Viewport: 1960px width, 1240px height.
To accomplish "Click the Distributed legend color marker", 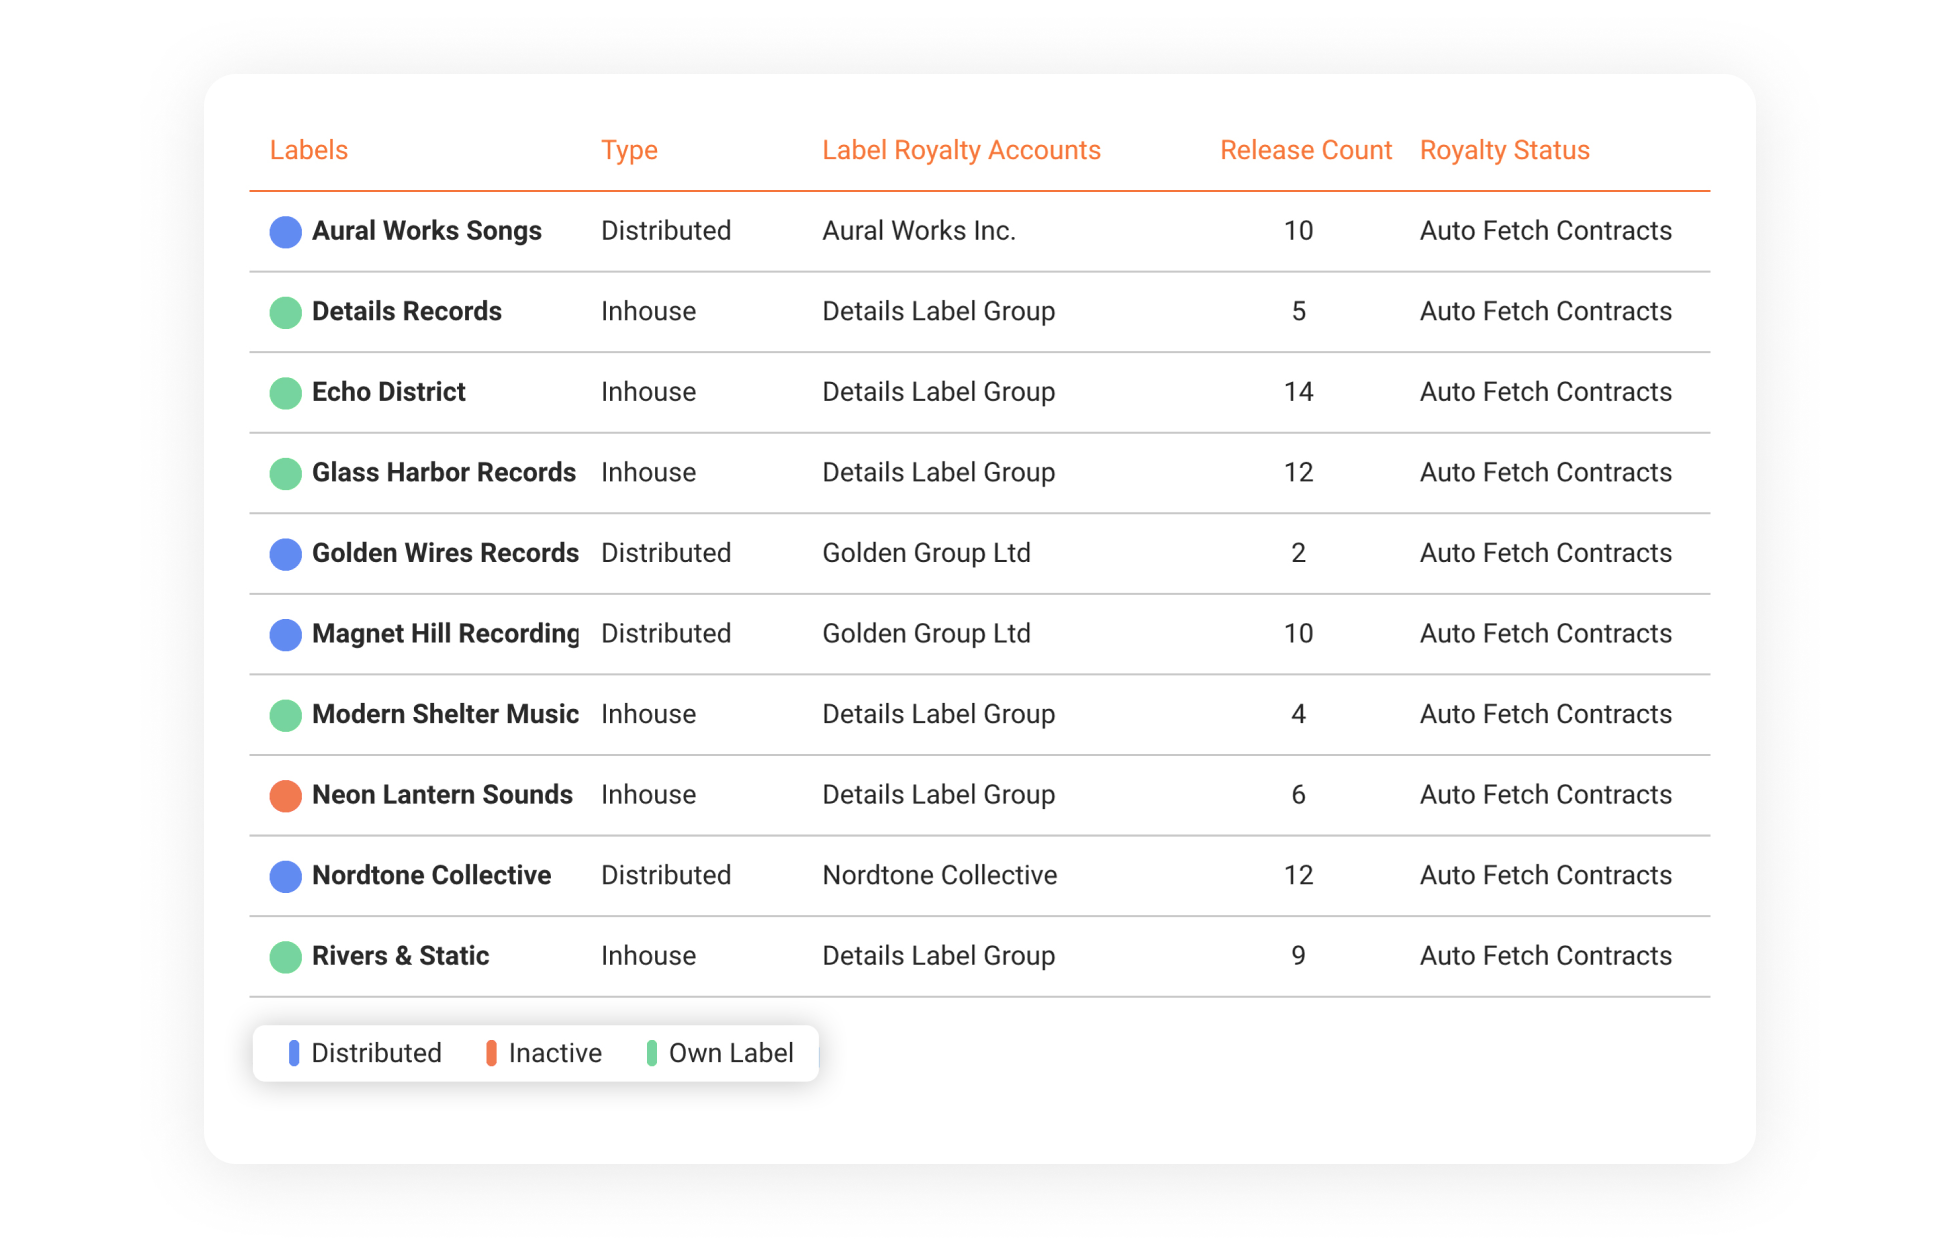I will click(x=294, y=1053).
